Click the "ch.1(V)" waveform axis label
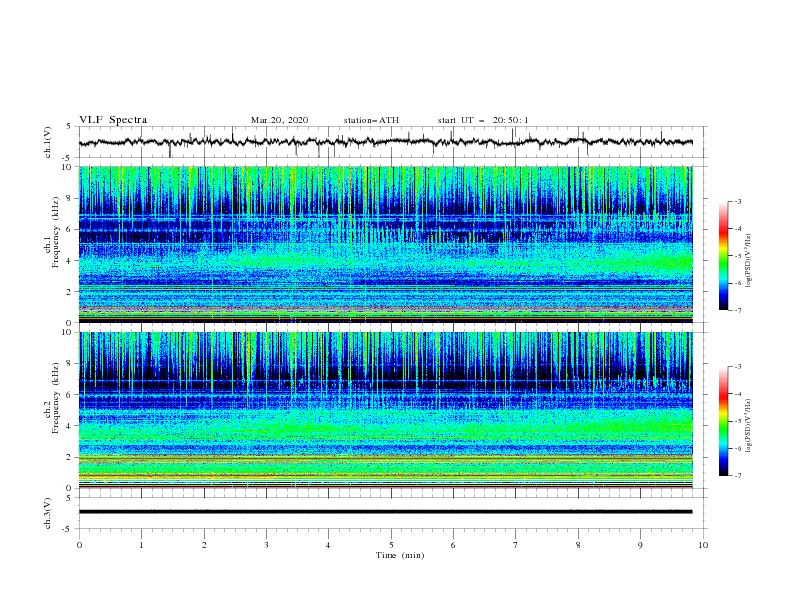Viewport: 792px width, 612px height. (x=48, y=142)
